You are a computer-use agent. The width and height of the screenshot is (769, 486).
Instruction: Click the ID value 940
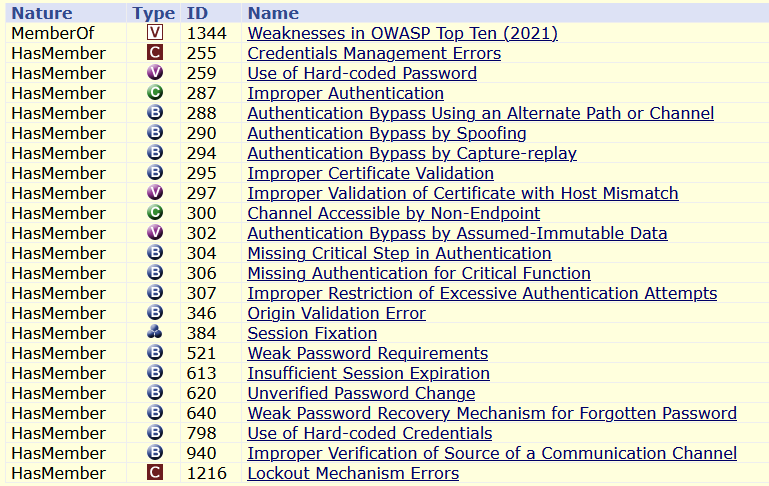pyautogui.click(x=201, y=453)
